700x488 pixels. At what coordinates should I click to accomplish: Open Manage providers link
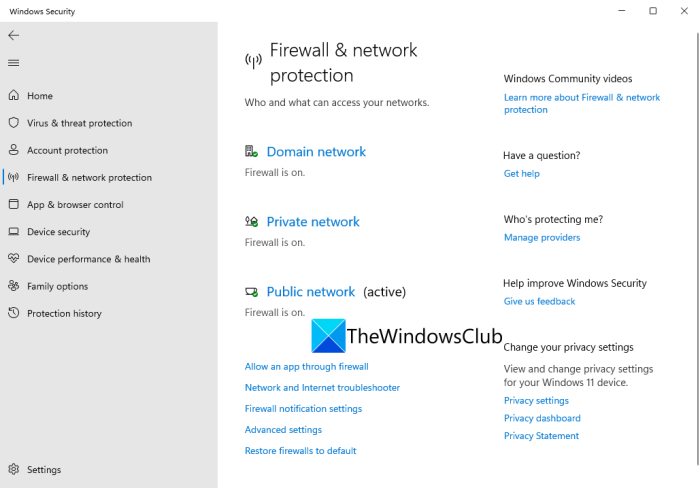[x=541, y=238]
